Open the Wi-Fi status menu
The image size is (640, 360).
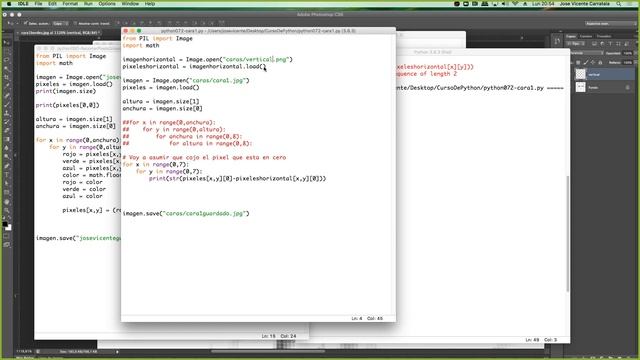[x=515, y=4]
